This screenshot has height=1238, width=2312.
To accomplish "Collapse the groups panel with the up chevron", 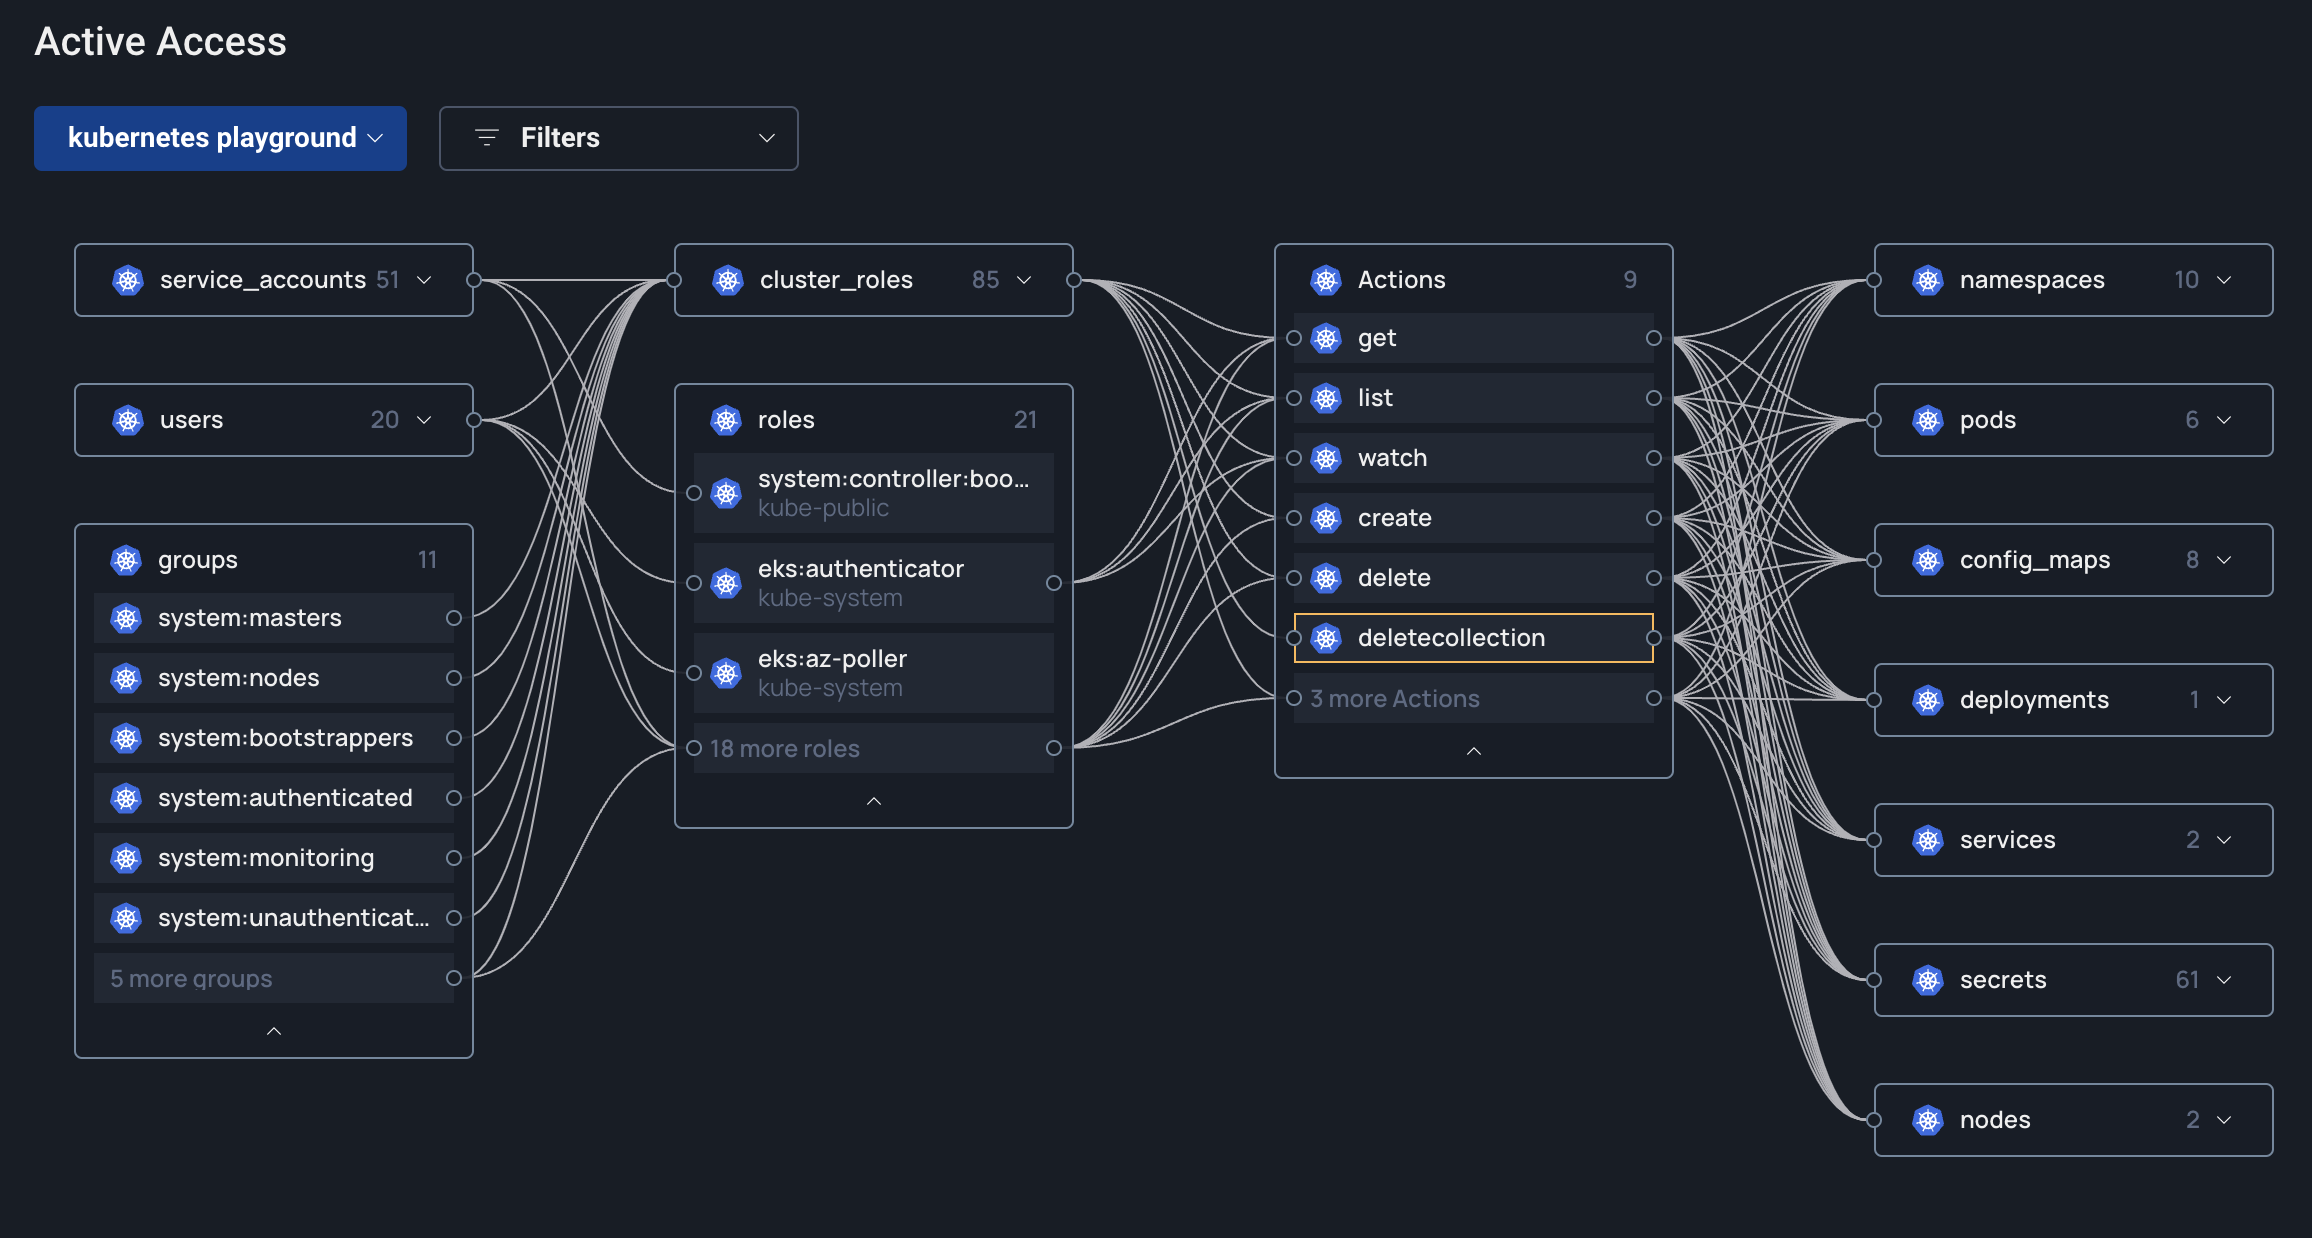I will click(274, 1031).
